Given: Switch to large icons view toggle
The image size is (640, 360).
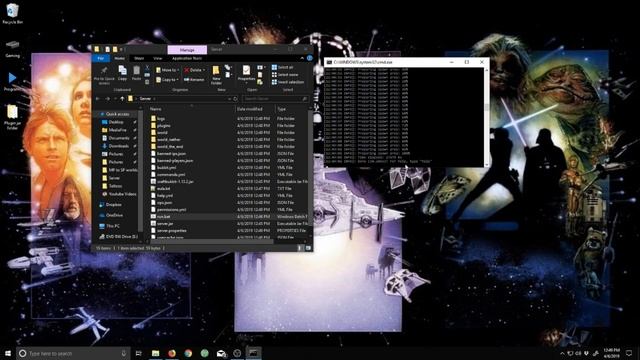Looking at the screenshot, I should pos(308,248).
